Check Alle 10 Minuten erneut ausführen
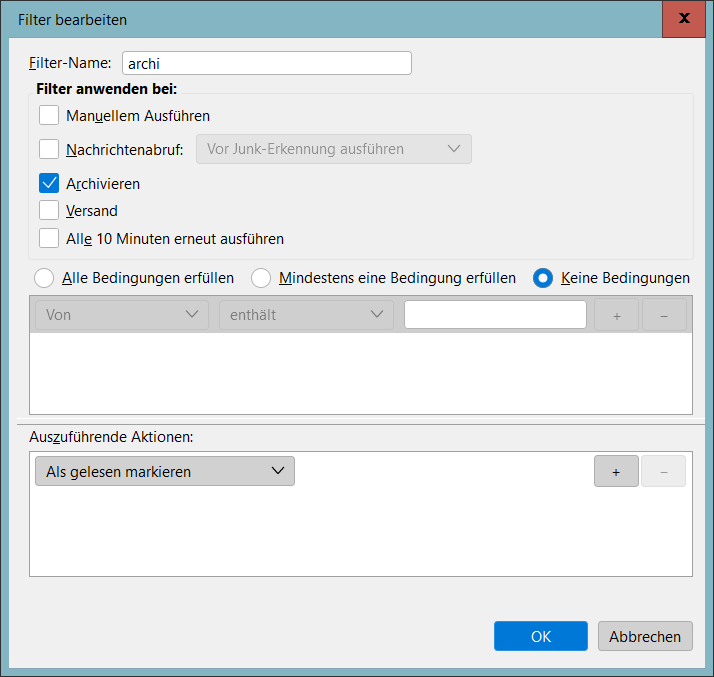 click(49, 238)
